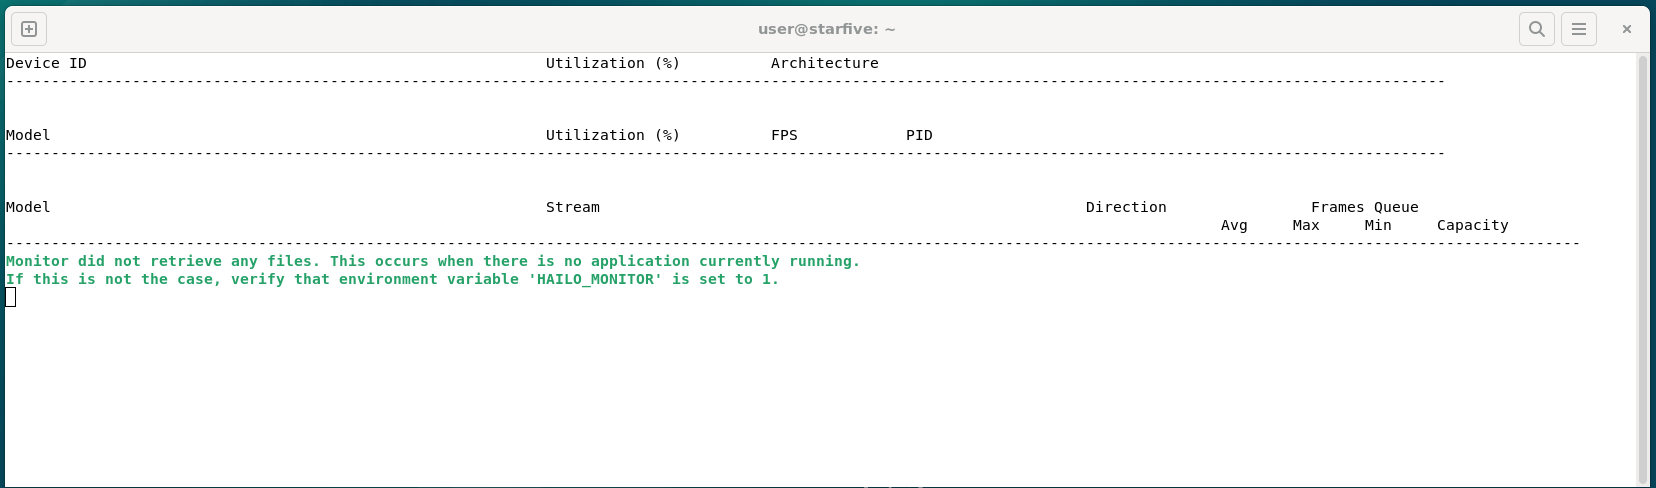The width and height of the screenshot is (1656, 488).
Task: Click the Architecture column header
Action: [824, 63]
